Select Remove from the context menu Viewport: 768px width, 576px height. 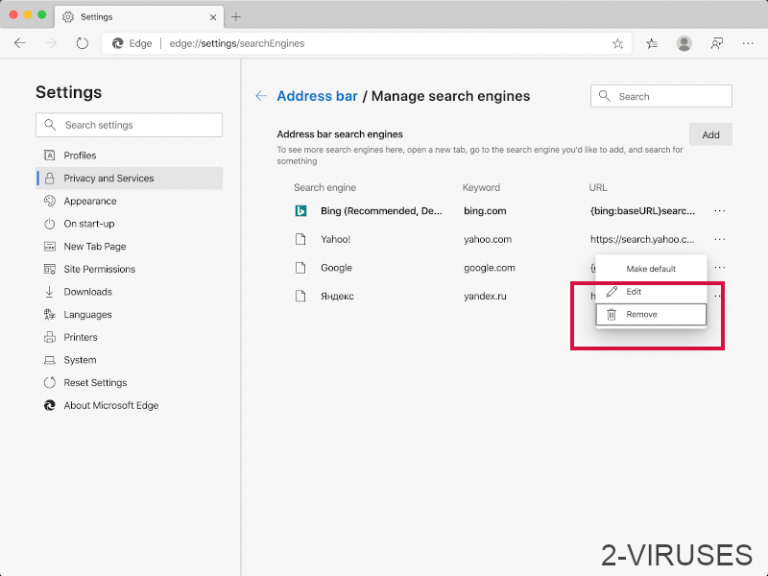(651, 315)
